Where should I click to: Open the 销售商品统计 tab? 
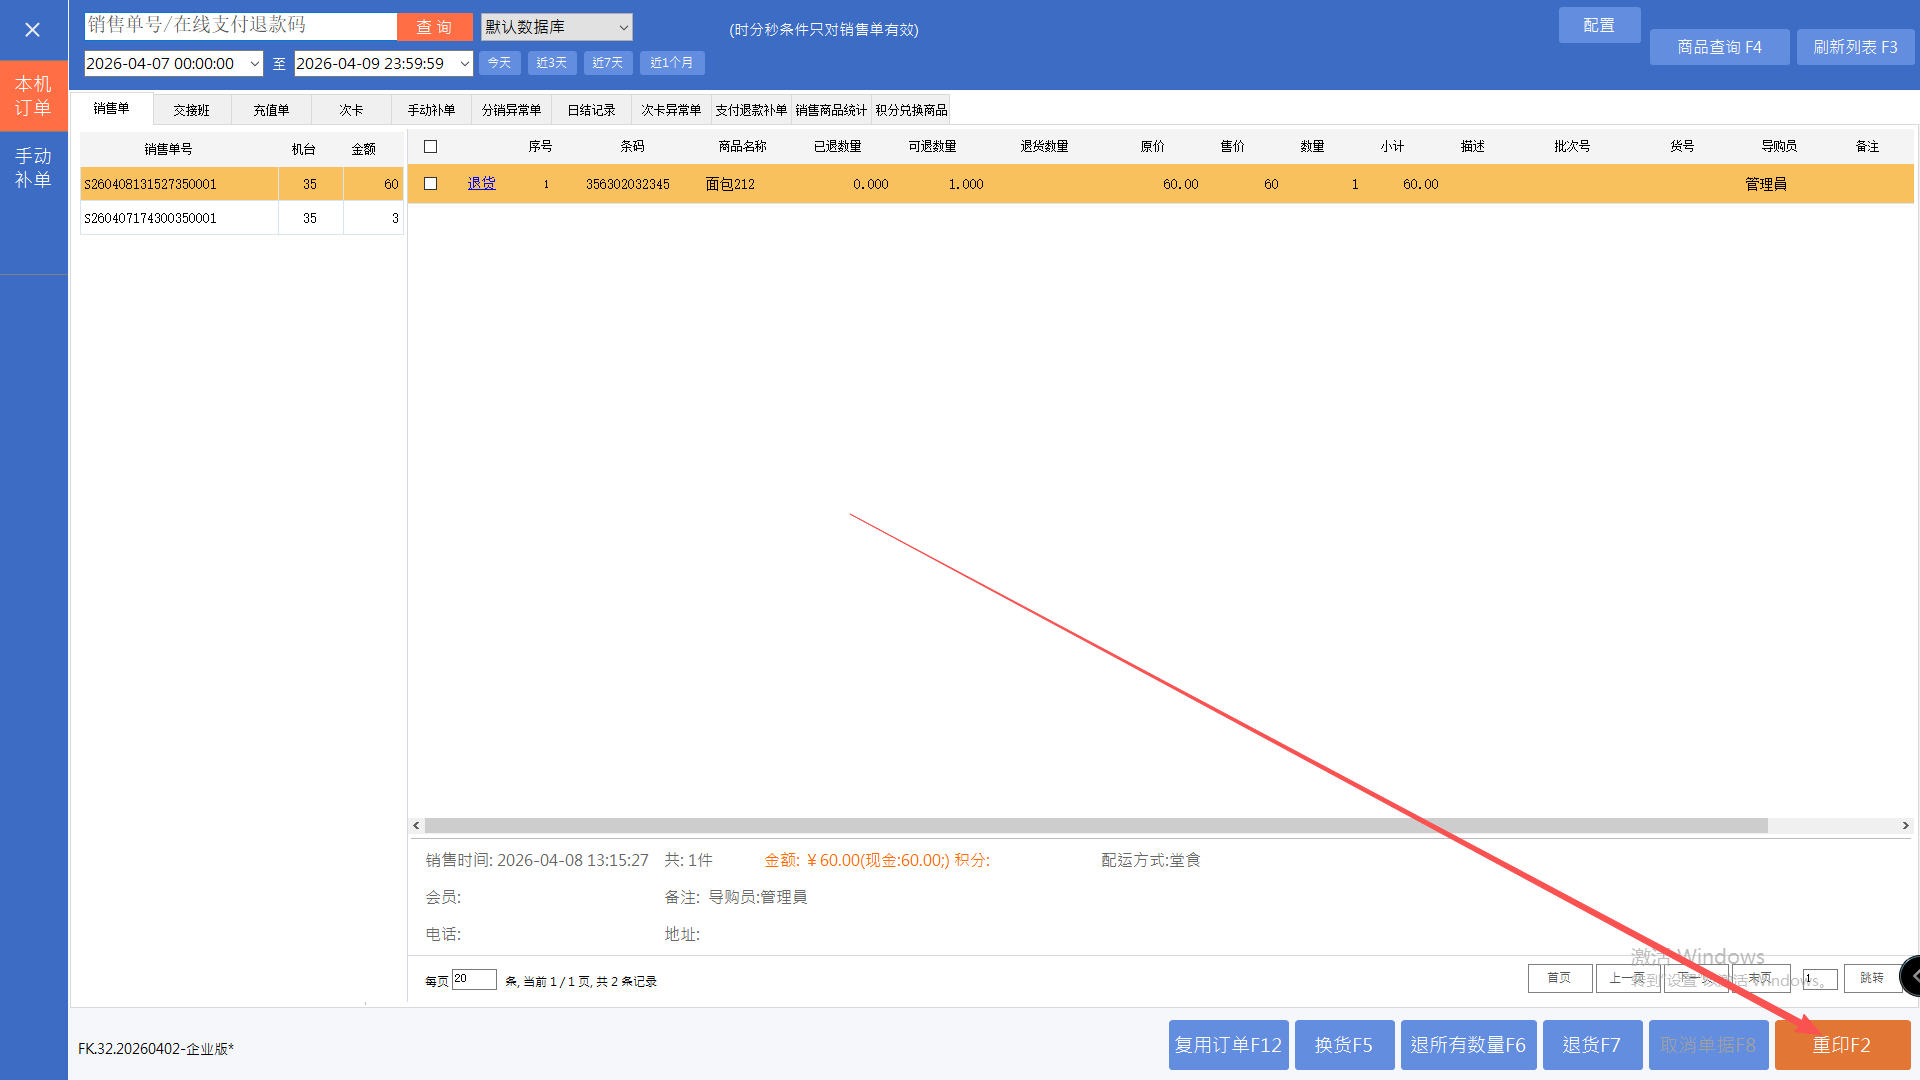tap(831, 110)
